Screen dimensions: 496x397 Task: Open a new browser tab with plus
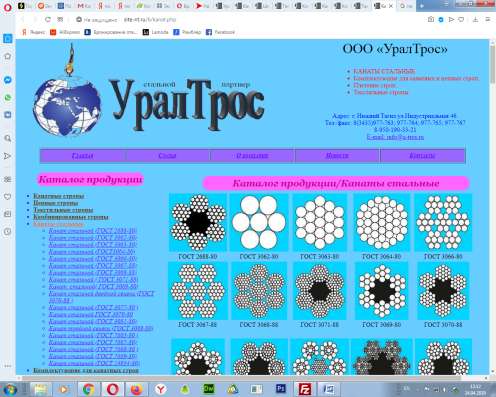(x=422, y=6)
